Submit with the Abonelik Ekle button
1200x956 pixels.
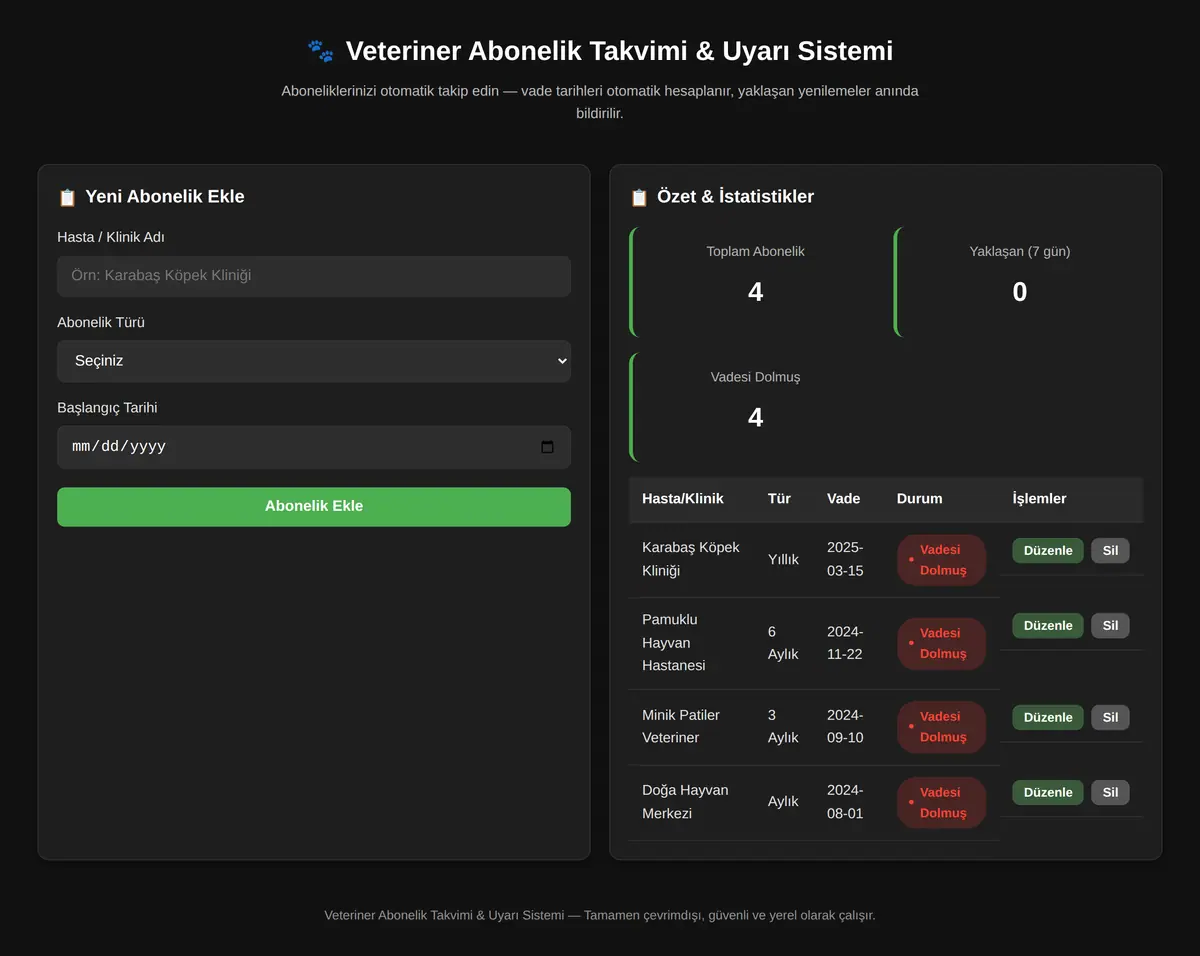(x=314, y=507)
